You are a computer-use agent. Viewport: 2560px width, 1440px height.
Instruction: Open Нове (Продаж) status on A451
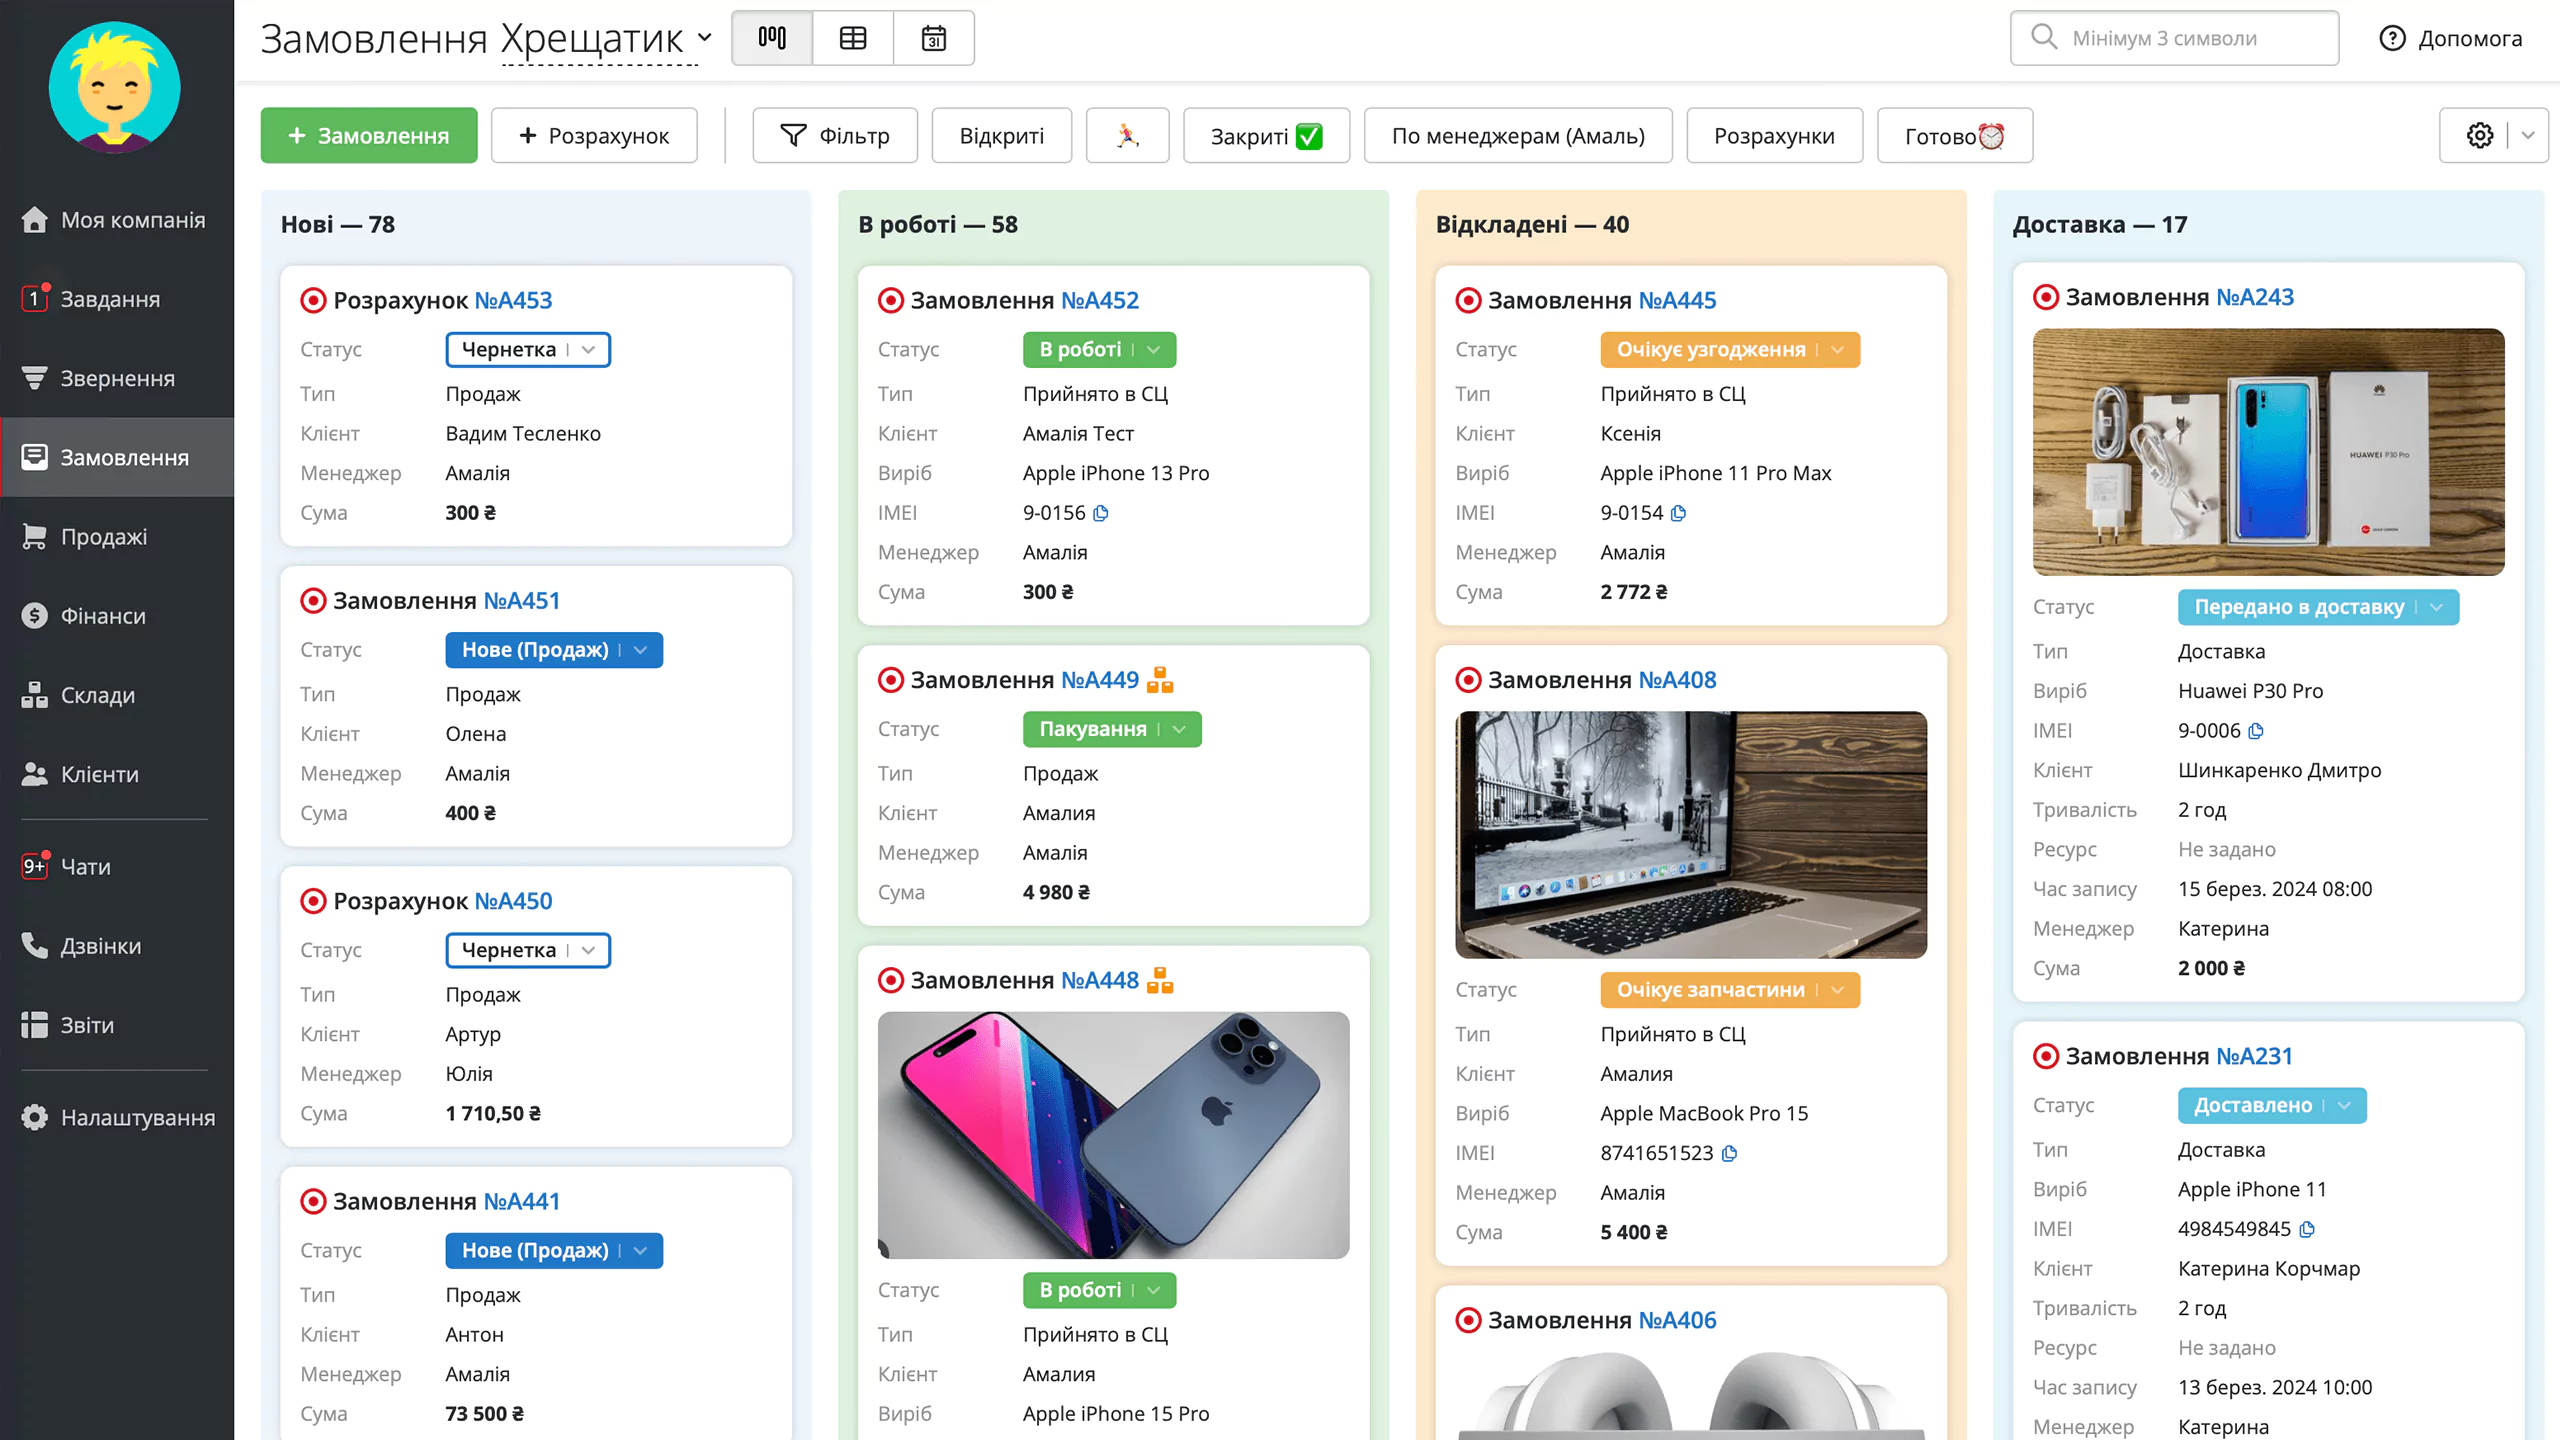(554, 650)
